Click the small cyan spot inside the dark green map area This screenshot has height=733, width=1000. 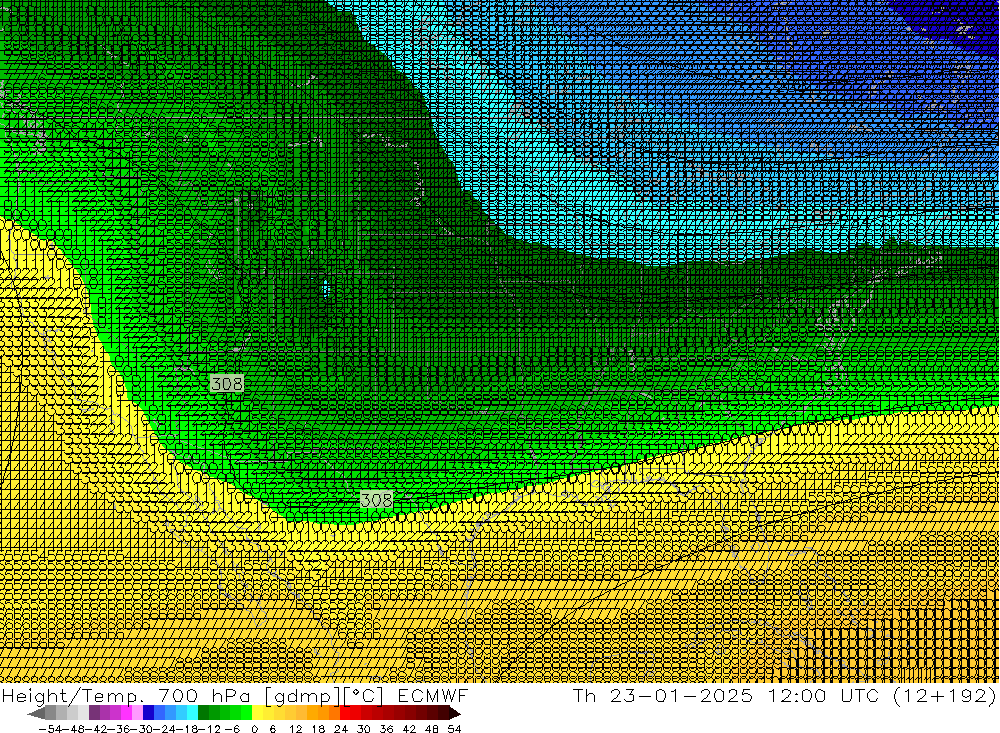327,290
